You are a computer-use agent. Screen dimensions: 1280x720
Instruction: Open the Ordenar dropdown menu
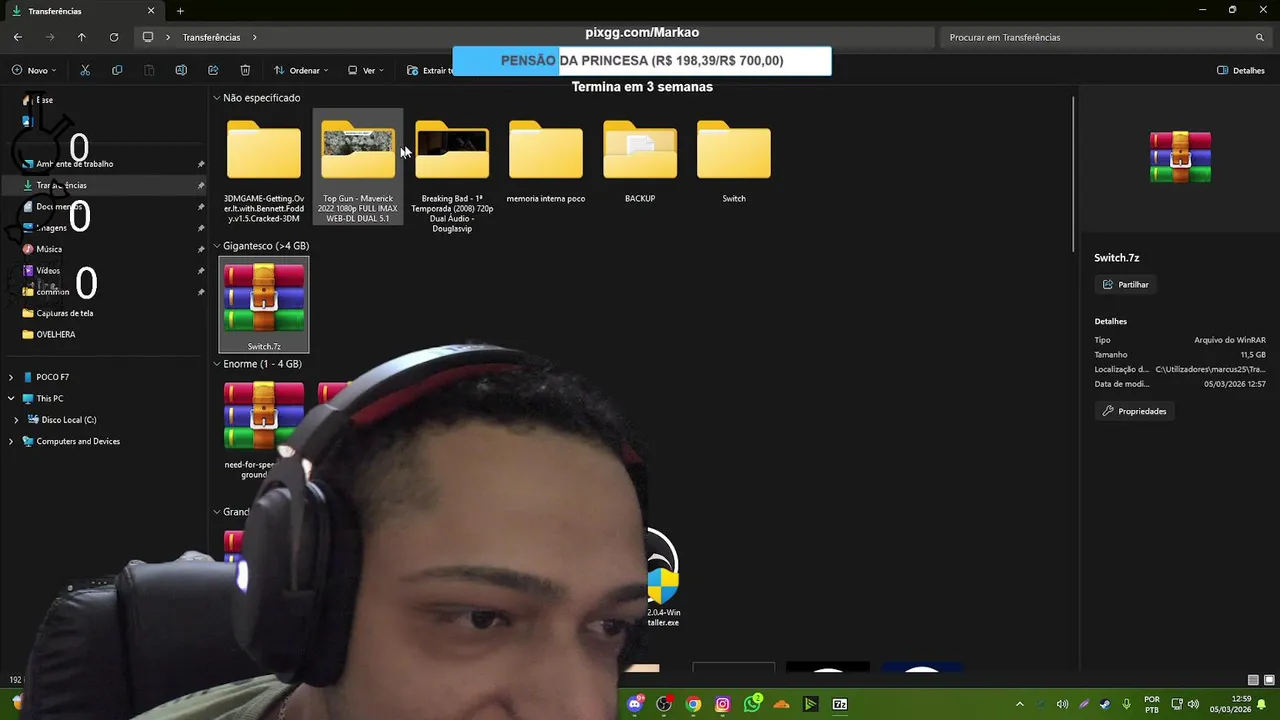click(302, 70)
